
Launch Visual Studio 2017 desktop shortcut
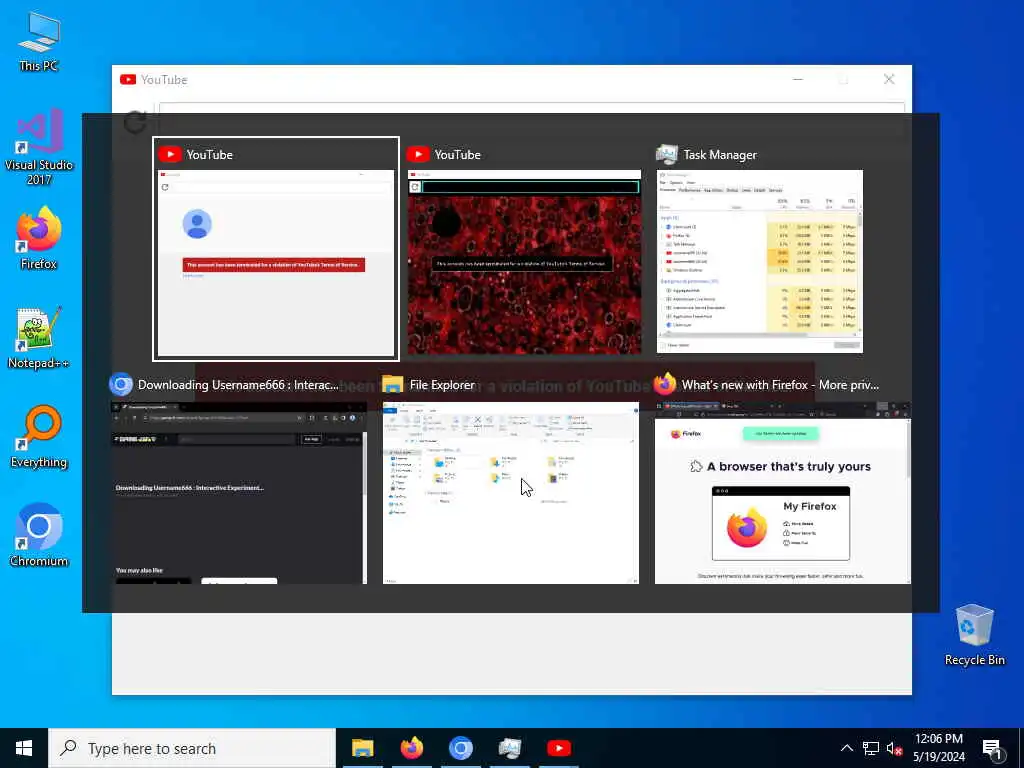pyautogui.click(x=39, y=147)
